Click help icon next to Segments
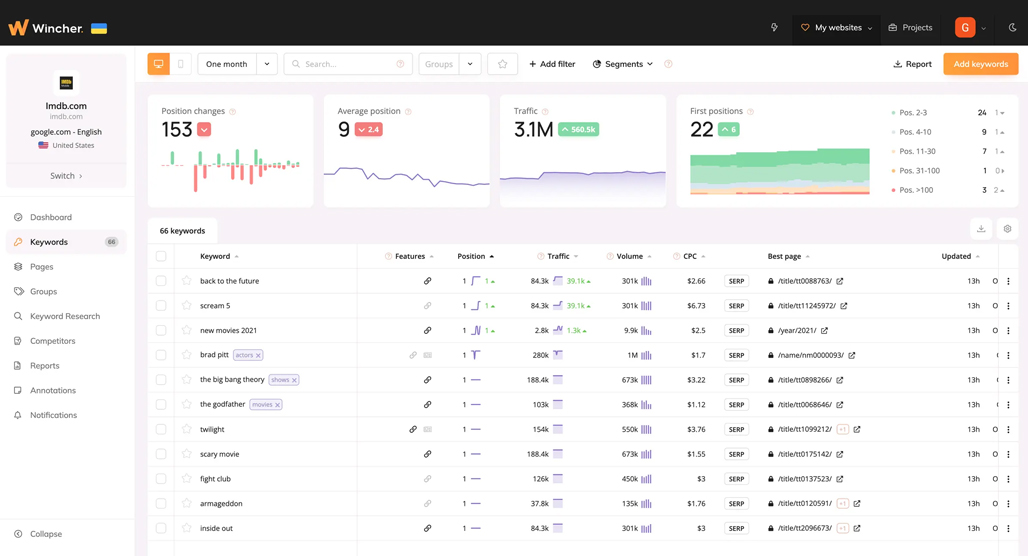Image resolution: width=1028 pixels, height=556 pixels. pyautogui.click(x=668, y=64)
